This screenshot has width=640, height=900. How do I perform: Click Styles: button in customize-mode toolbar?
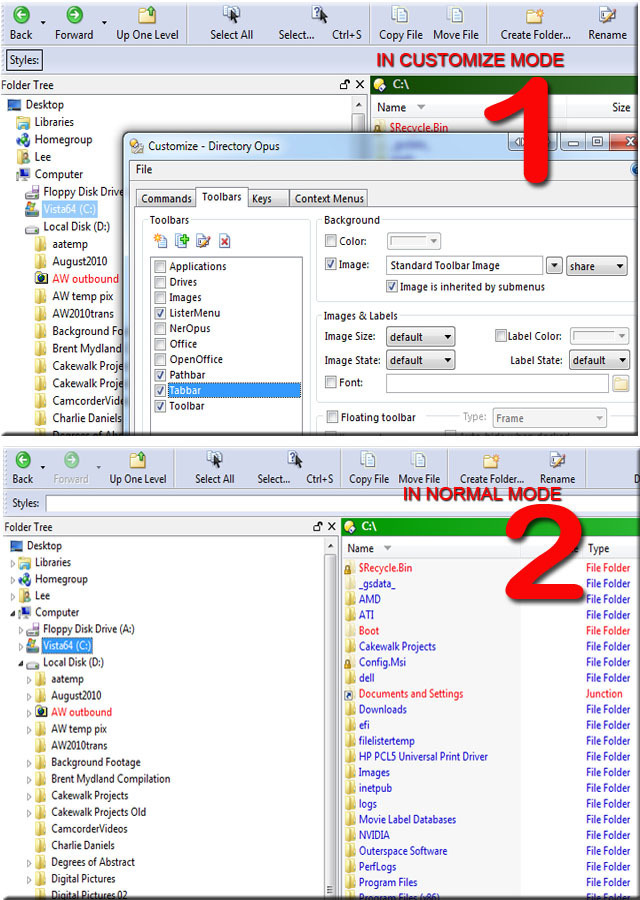pyautogui.click(x=24, y=60)
